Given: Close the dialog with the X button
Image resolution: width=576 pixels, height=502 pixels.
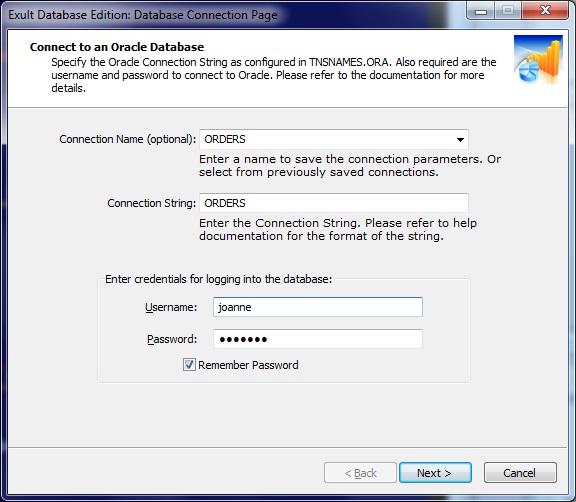Looking at the screenshot, I should (545, 11).
